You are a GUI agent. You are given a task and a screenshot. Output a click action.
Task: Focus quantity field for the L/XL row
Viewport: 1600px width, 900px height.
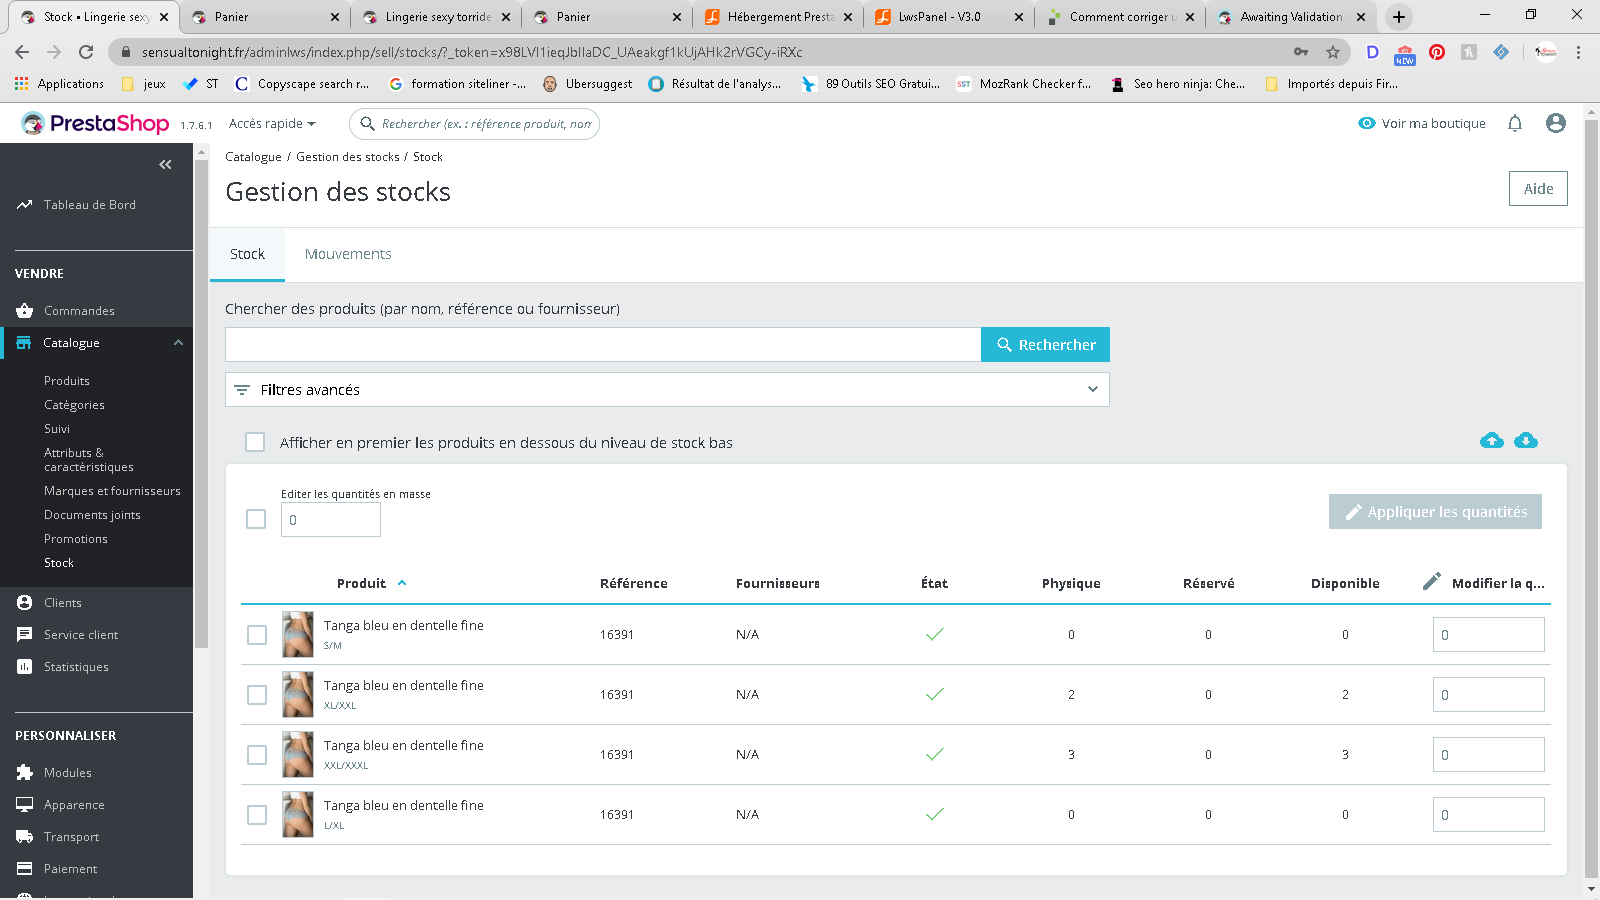point(1488,815)
